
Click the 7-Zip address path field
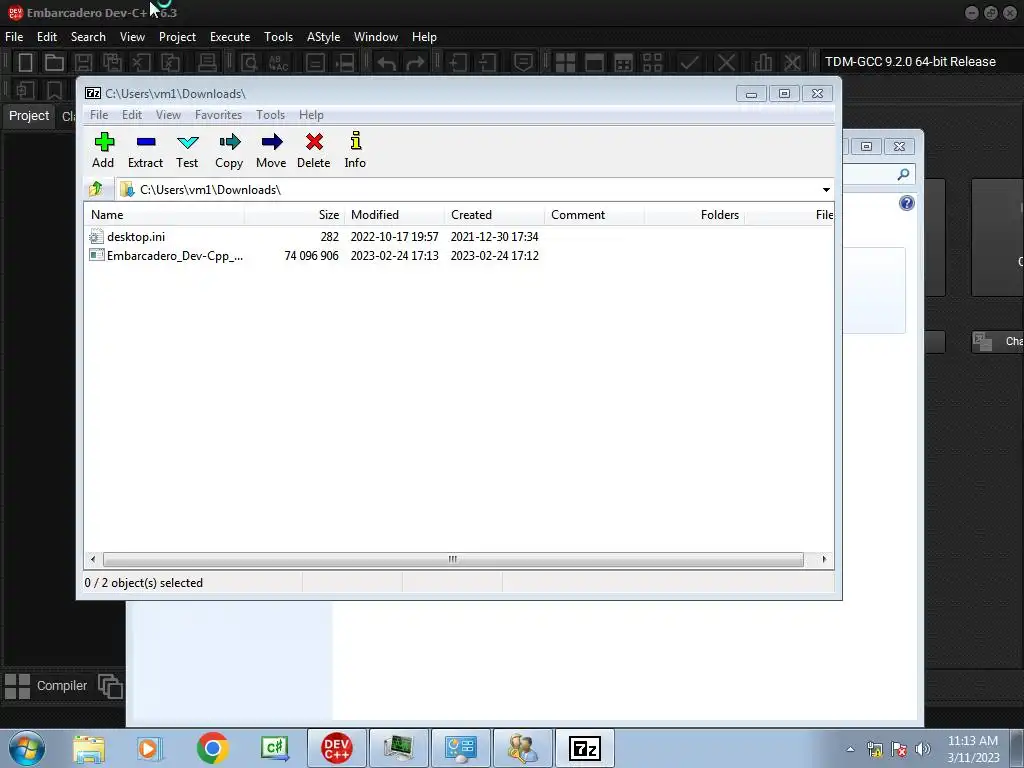click(469, 189)
